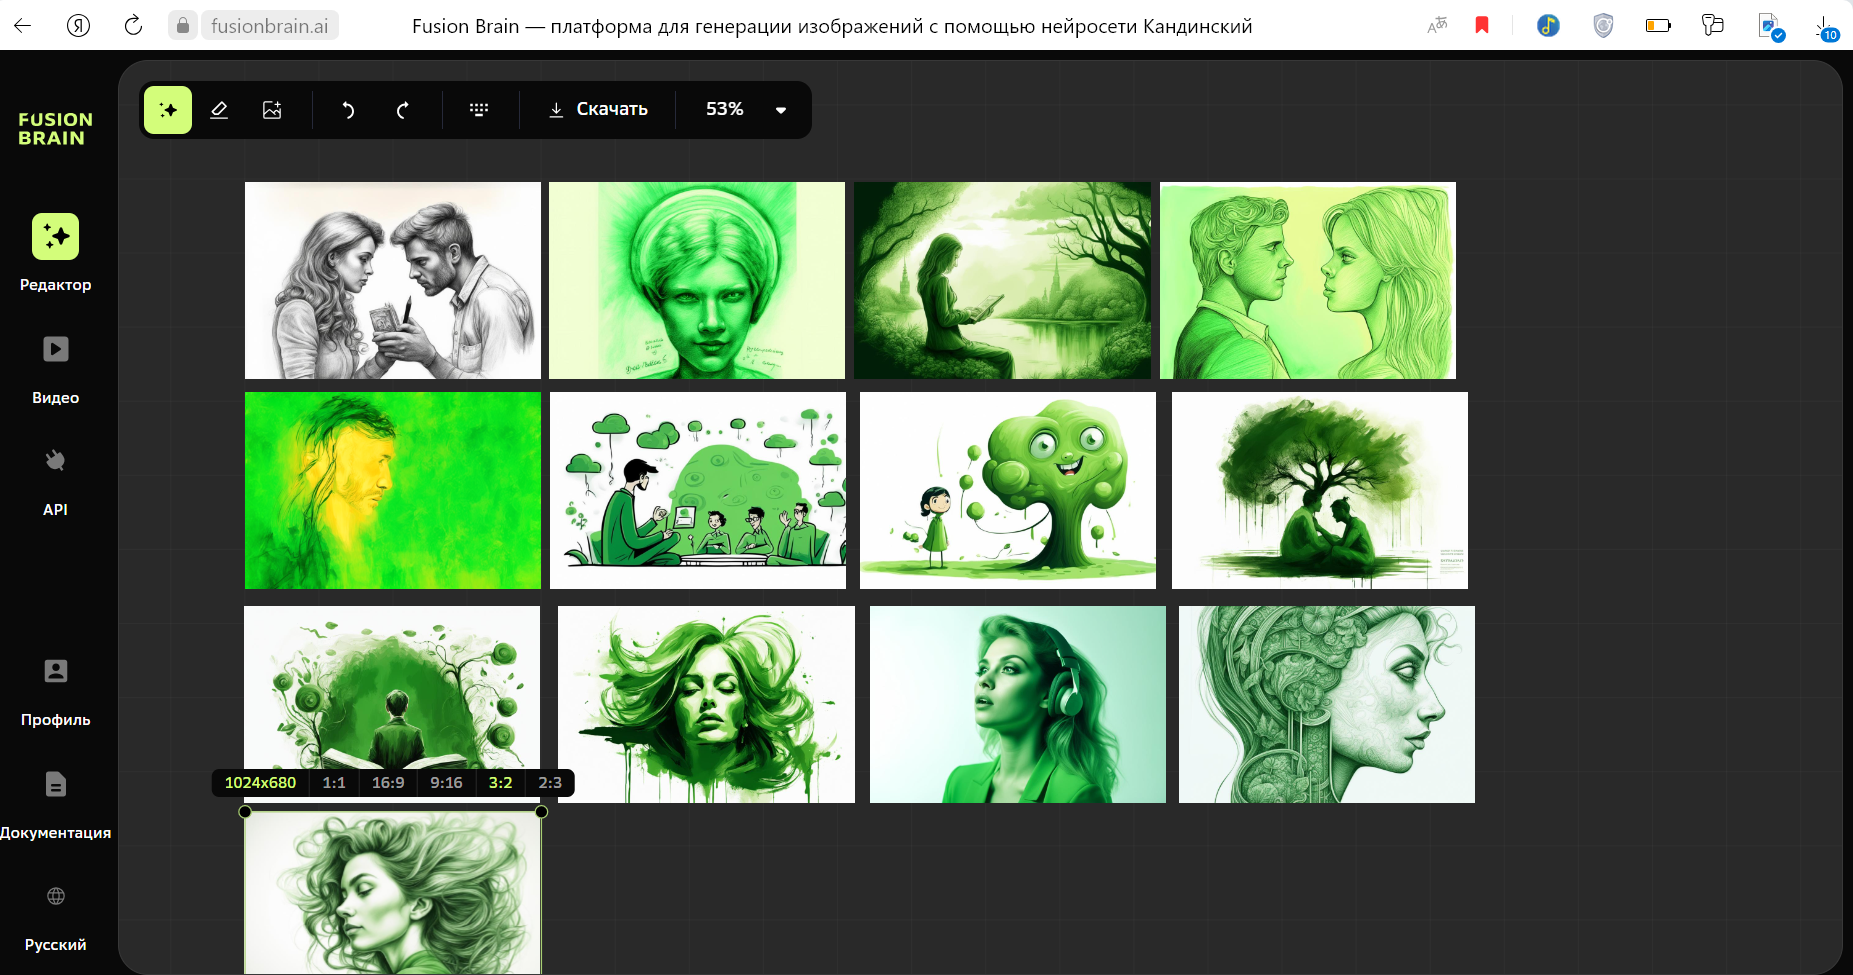Select the eraser edit tool
The image size is (1853, 975).
pyautogui.click(x=219, y=110)
